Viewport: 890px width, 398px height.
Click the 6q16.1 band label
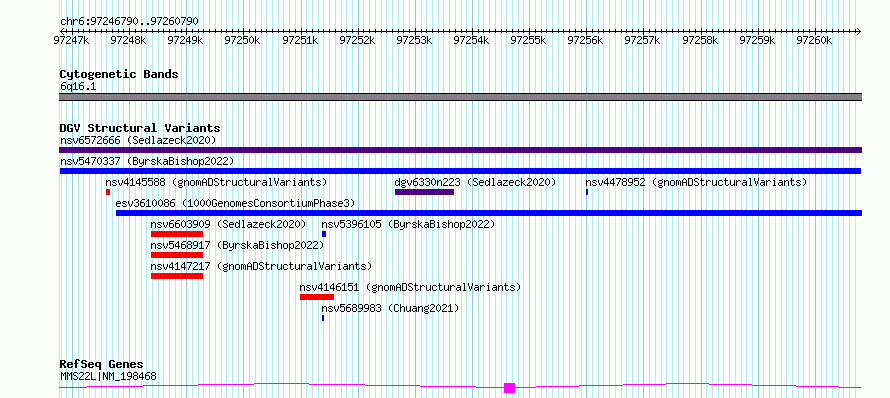pyautogui.click(x=78, y=86)
